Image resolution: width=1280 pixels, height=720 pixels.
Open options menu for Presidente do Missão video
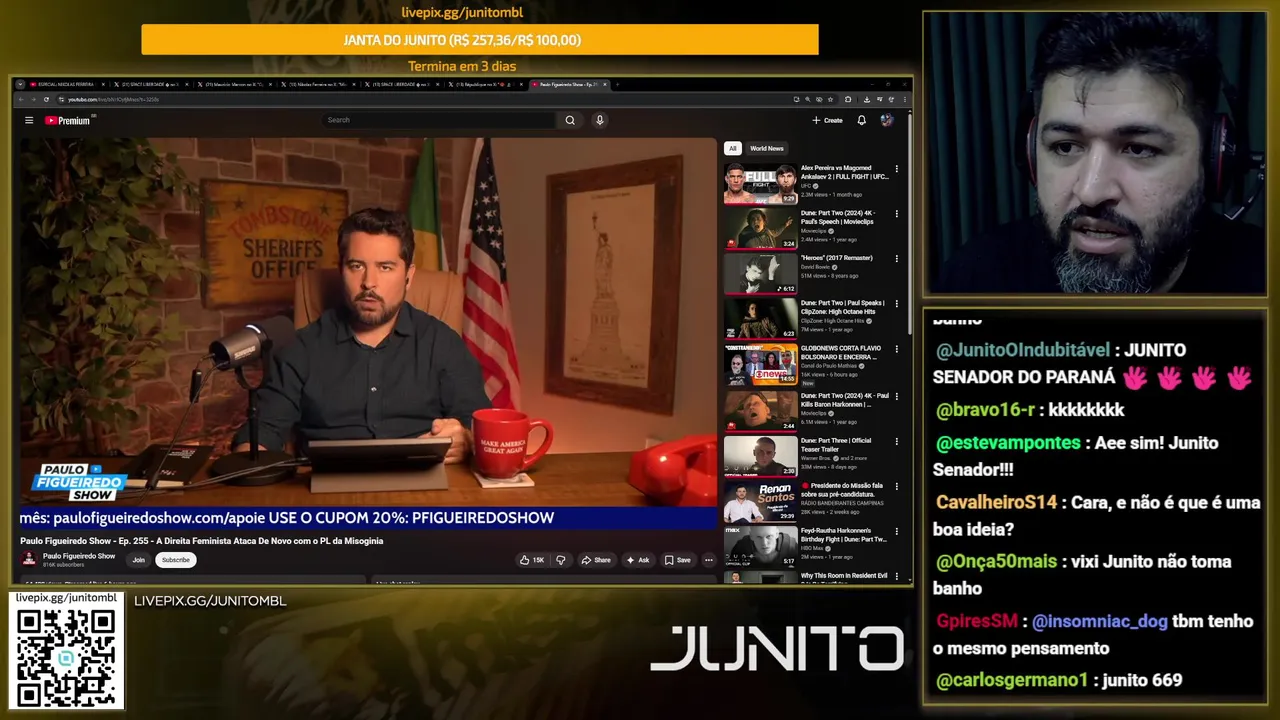pos(896,486)
